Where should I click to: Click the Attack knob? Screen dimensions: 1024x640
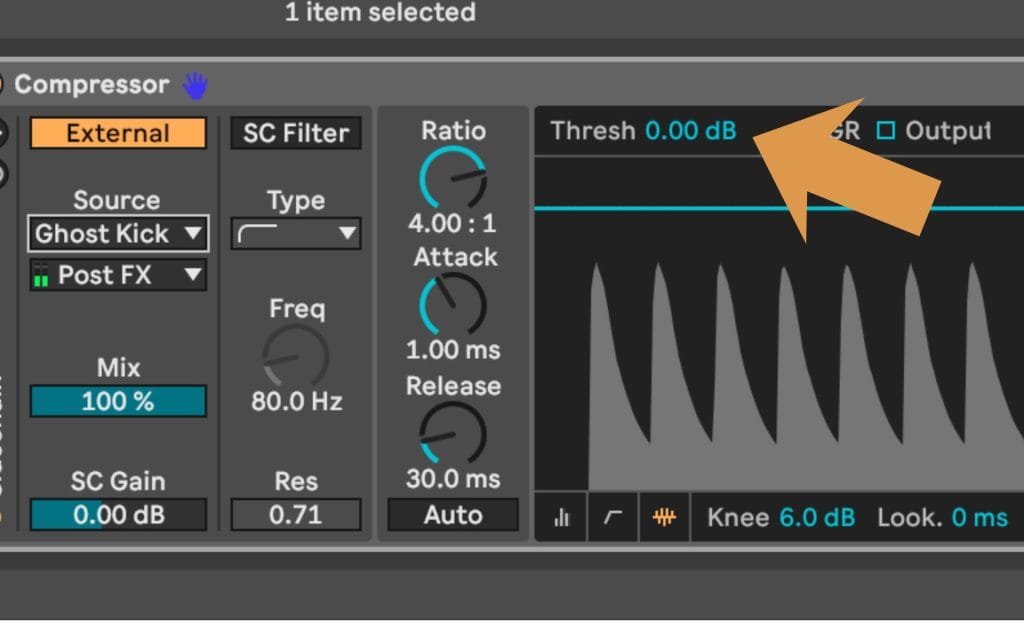[x=453, y=304]
